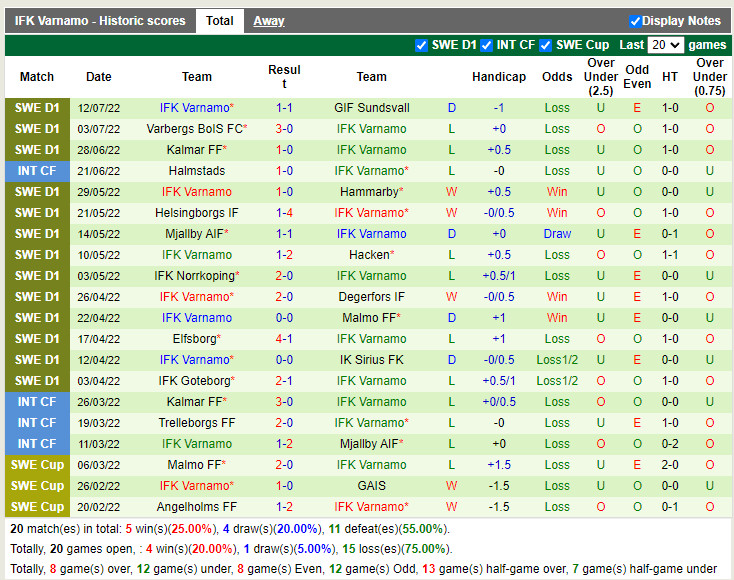Click the Handicap column header

[499, 77]
